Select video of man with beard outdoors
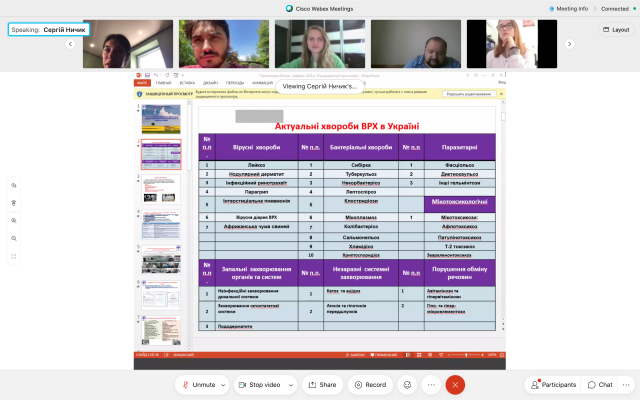Image resolution: width=640 pixels, height=400 pixels. point(224,44)
